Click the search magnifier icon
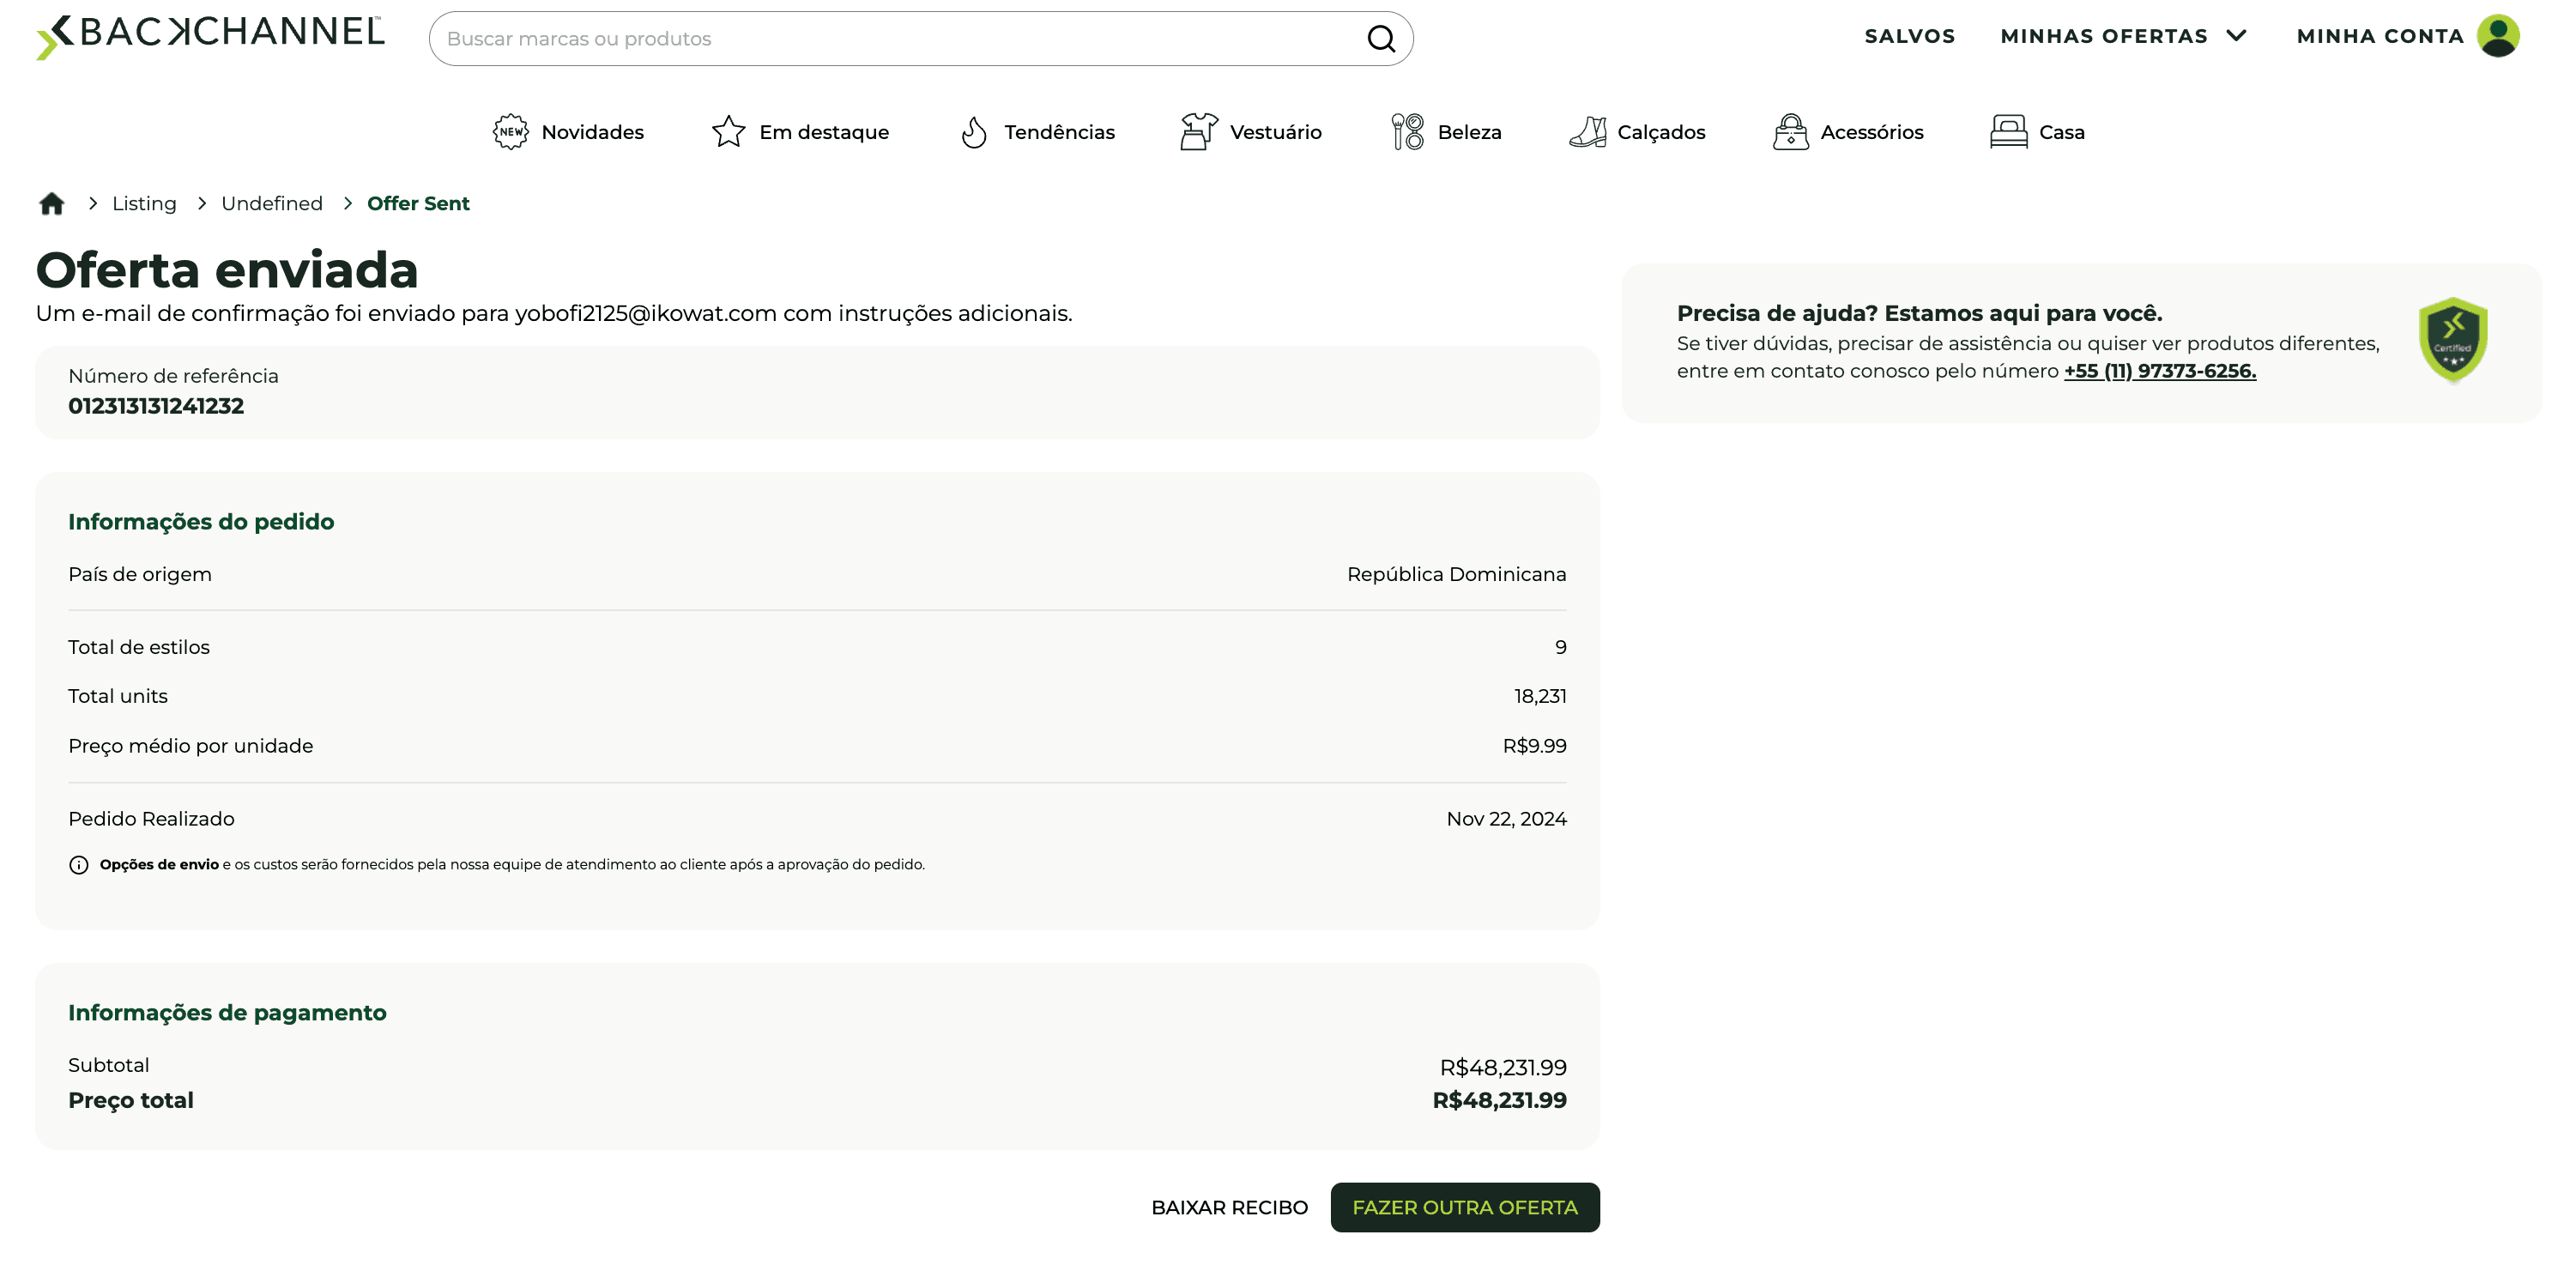Screen dimensions: 2576x1265 (1380, 39)
